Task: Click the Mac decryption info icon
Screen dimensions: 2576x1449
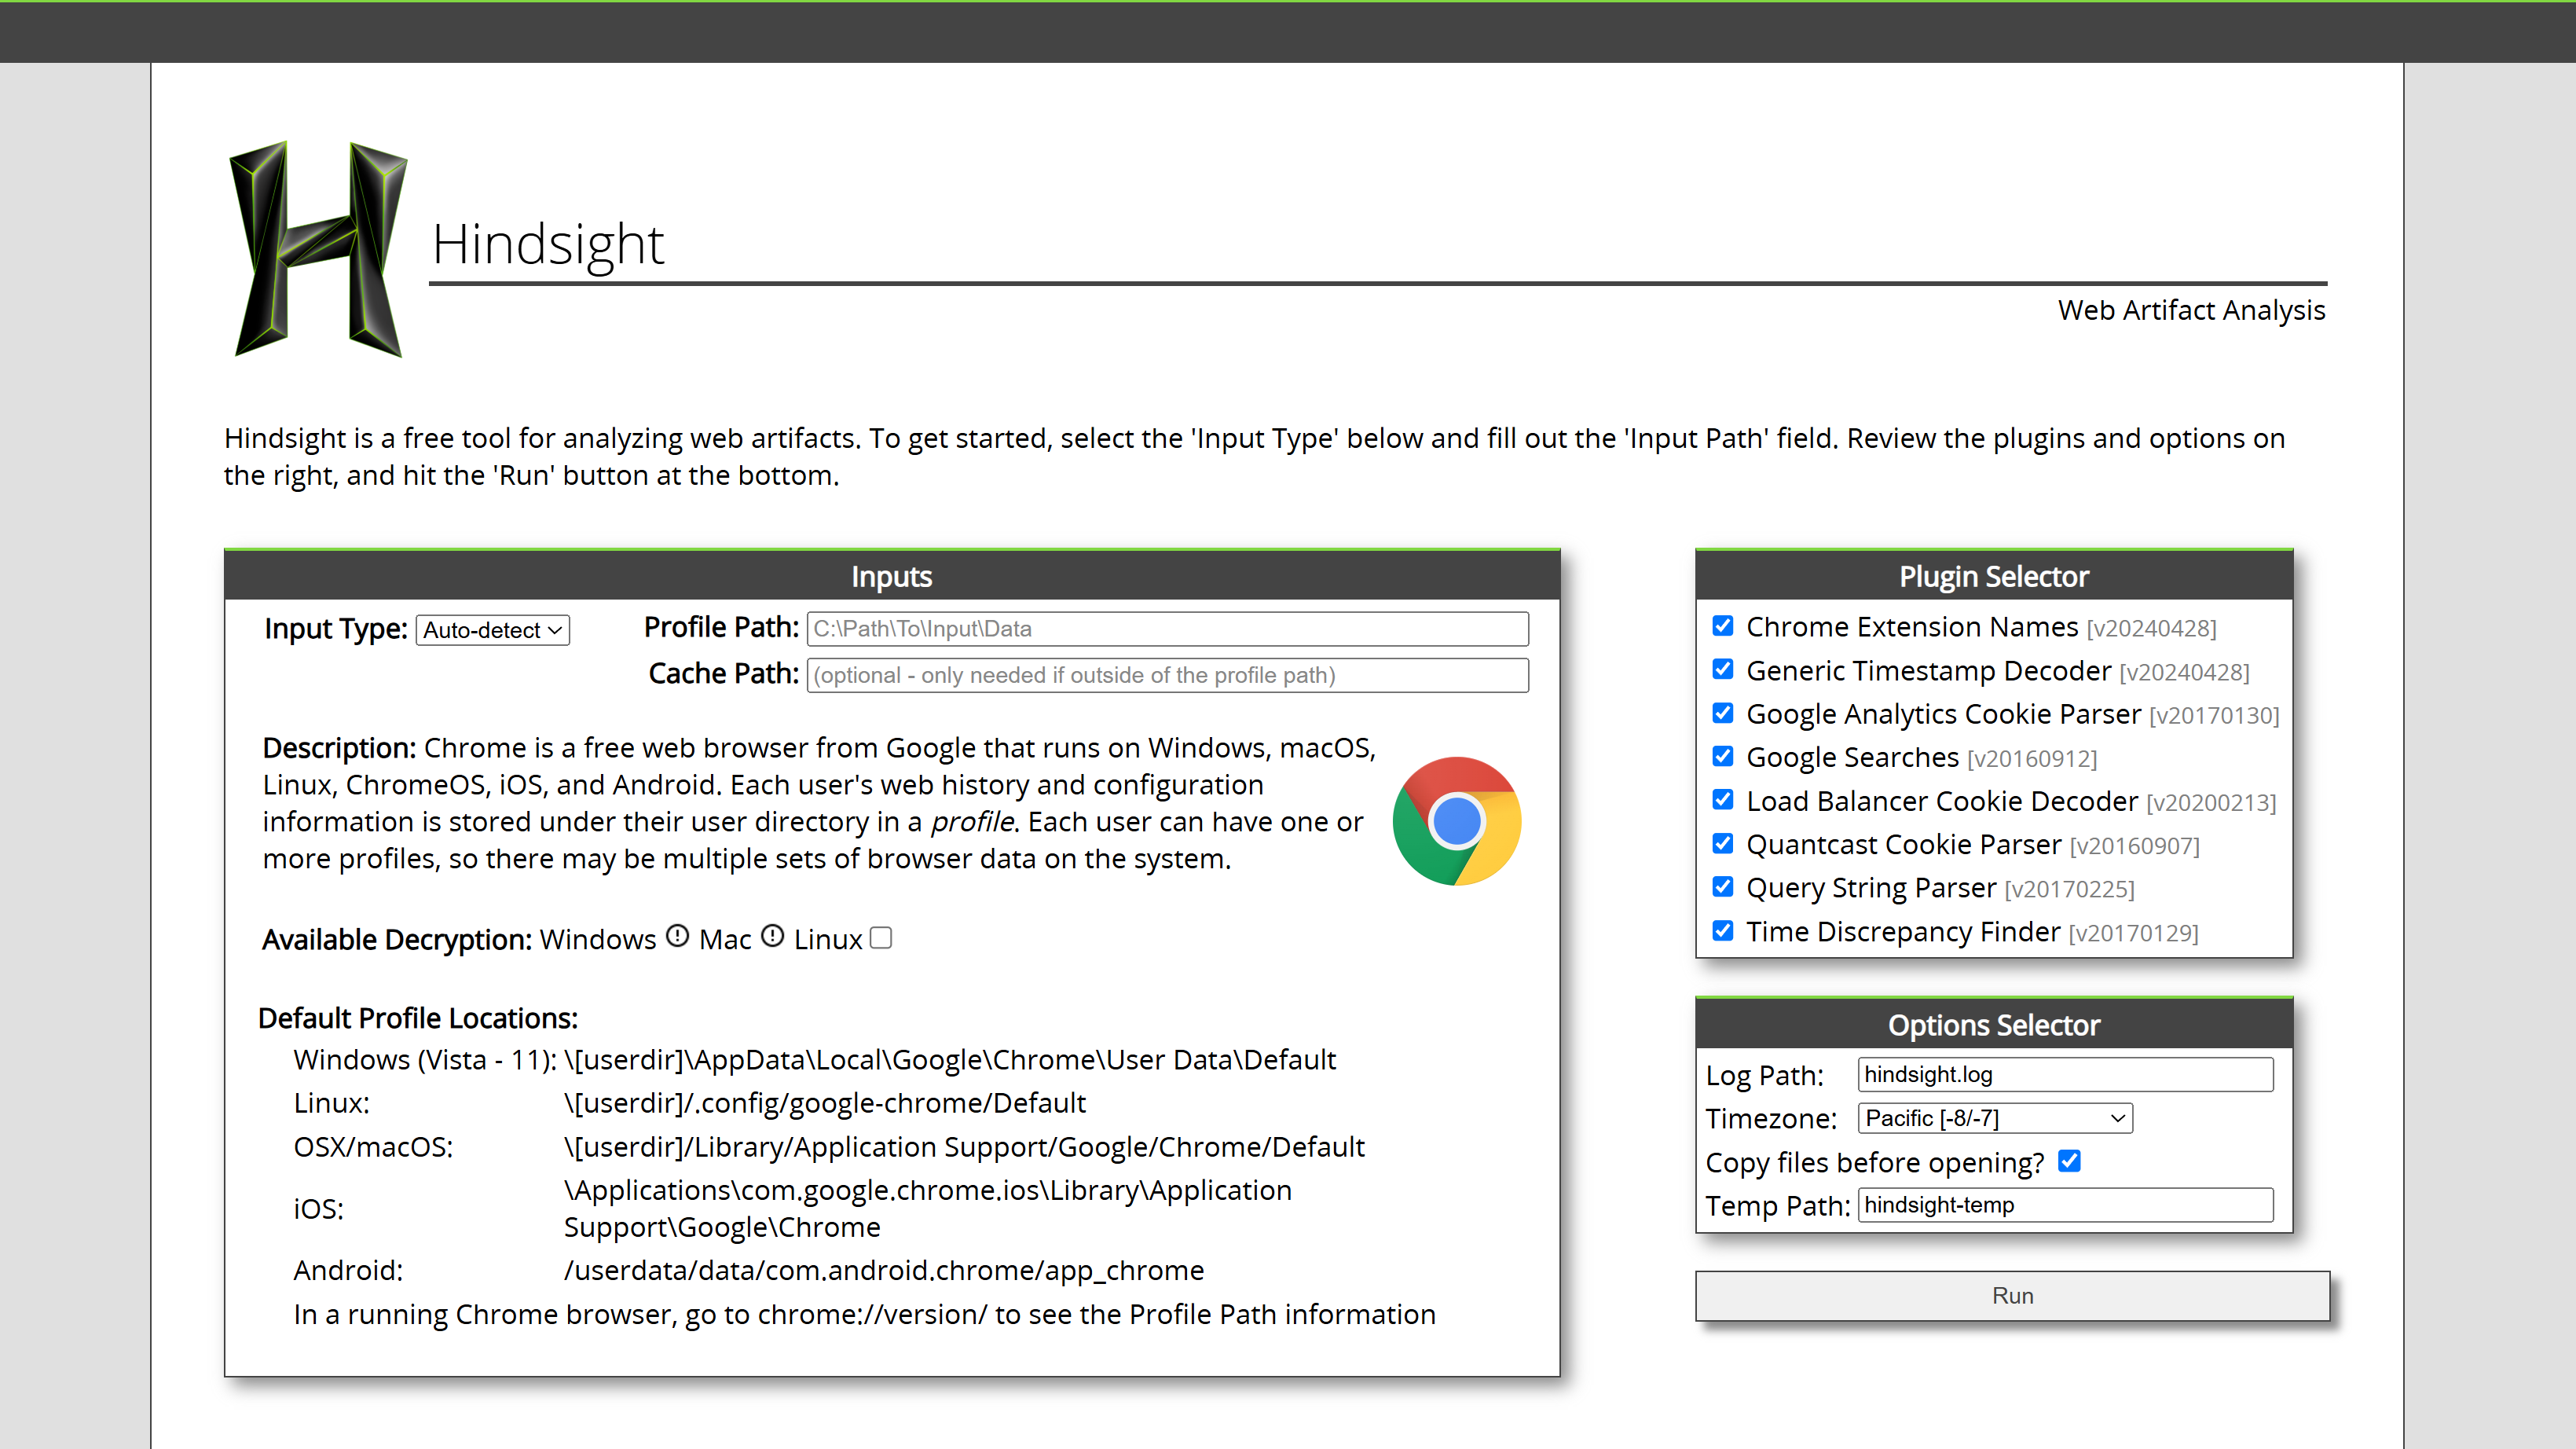Action: (772, 936)
